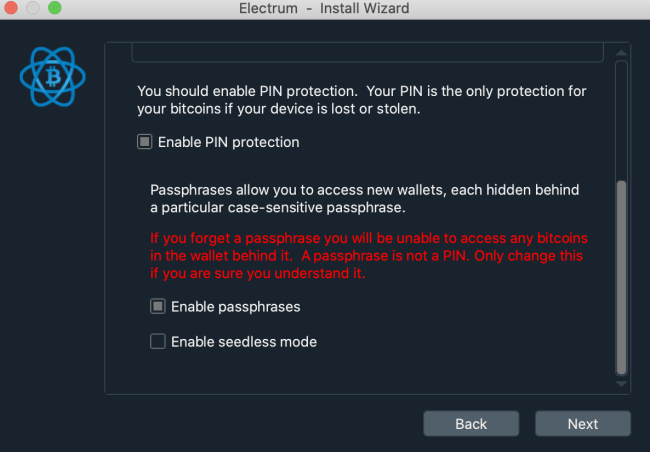Toggle the Enable passphrases checkbox

158,306
